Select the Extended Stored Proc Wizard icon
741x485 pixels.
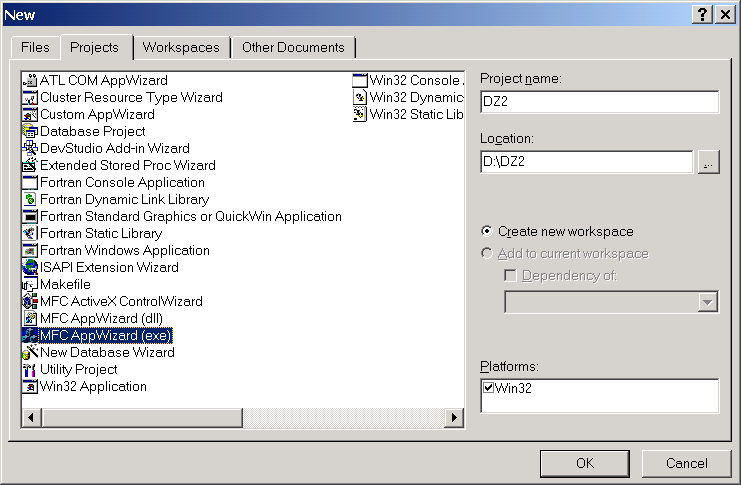click(30, 165)
